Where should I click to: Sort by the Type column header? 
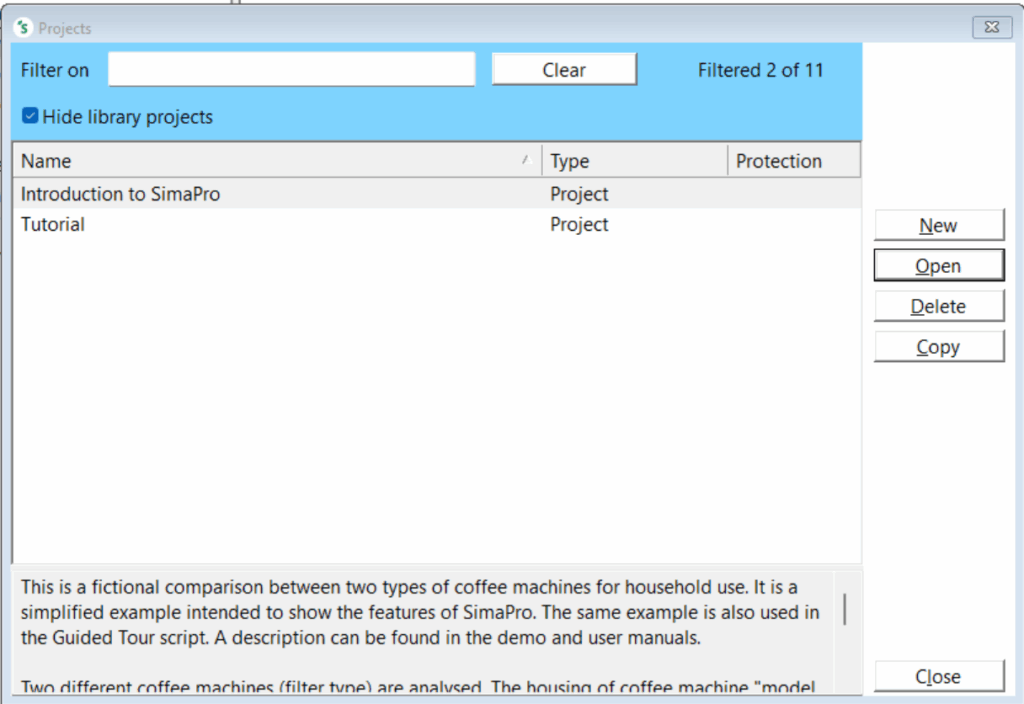point(634,161)
